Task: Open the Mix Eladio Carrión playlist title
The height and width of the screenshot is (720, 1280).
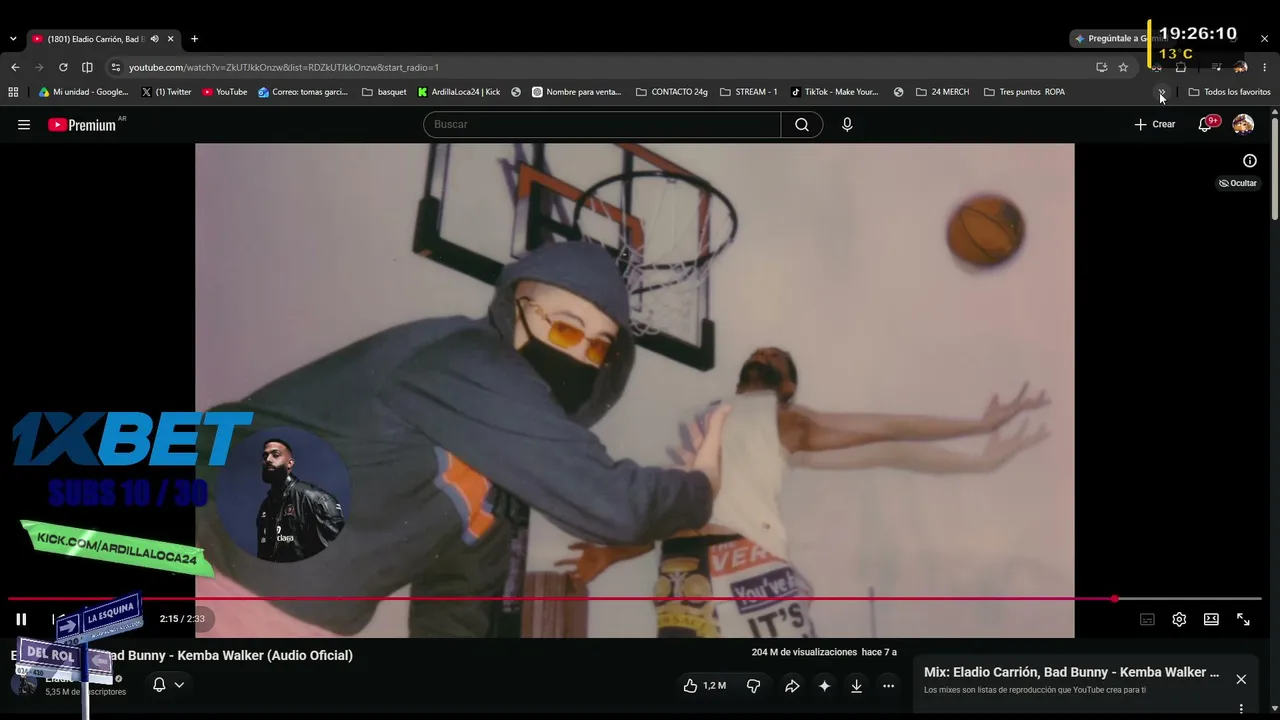Action: point(1071,672)
